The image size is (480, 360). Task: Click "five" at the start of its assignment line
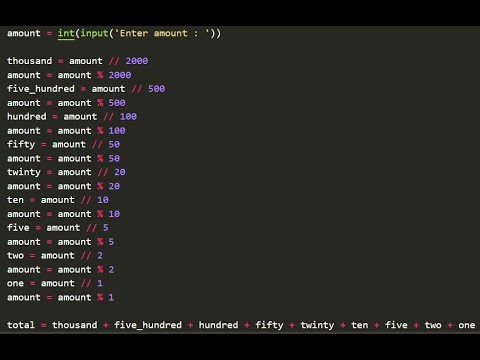18,228
